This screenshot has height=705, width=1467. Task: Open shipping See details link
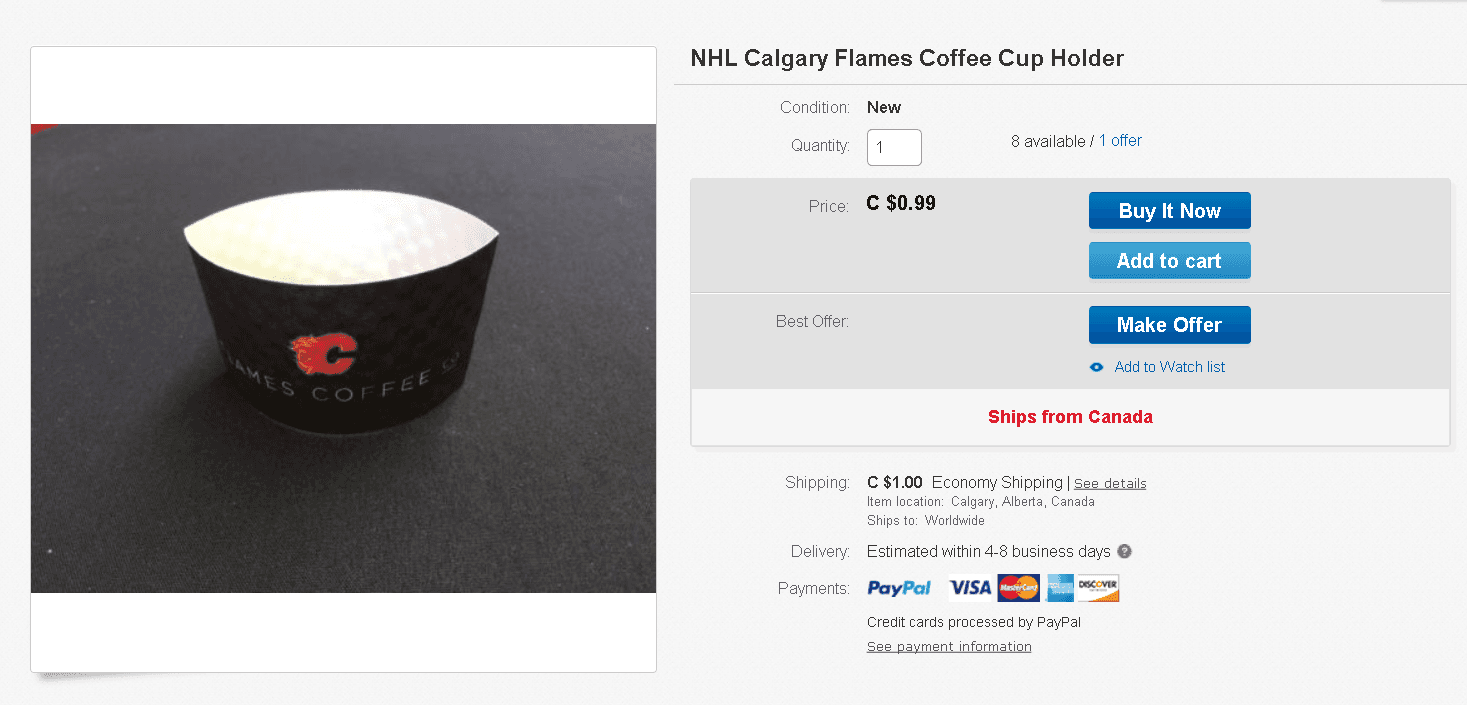[1110, 484]
